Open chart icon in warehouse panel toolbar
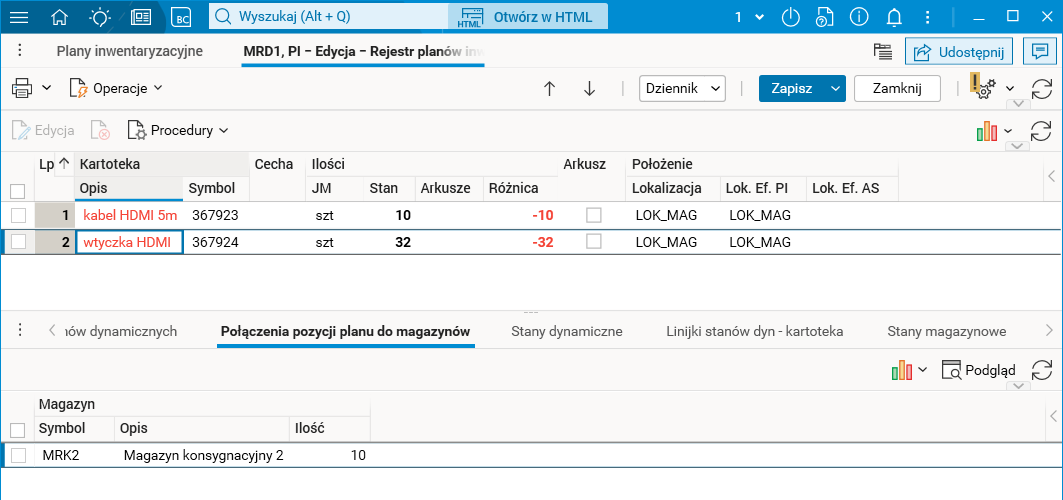 coord(902,370)
